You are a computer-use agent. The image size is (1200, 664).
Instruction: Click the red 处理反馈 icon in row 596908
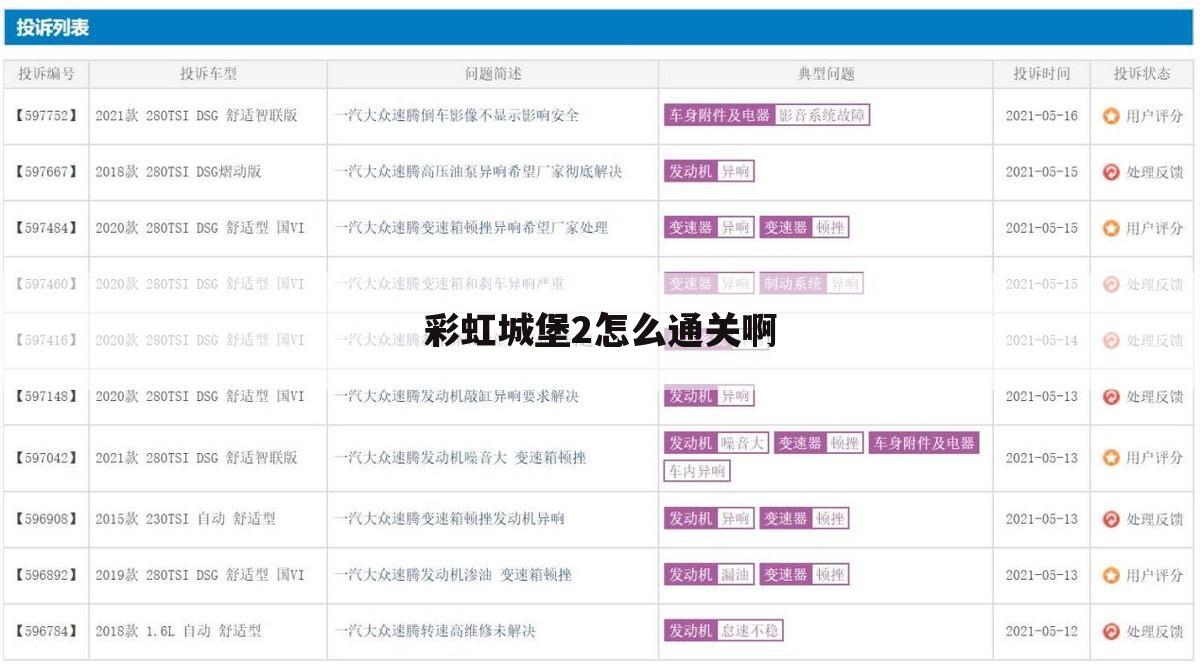[x=1111, y=519]
